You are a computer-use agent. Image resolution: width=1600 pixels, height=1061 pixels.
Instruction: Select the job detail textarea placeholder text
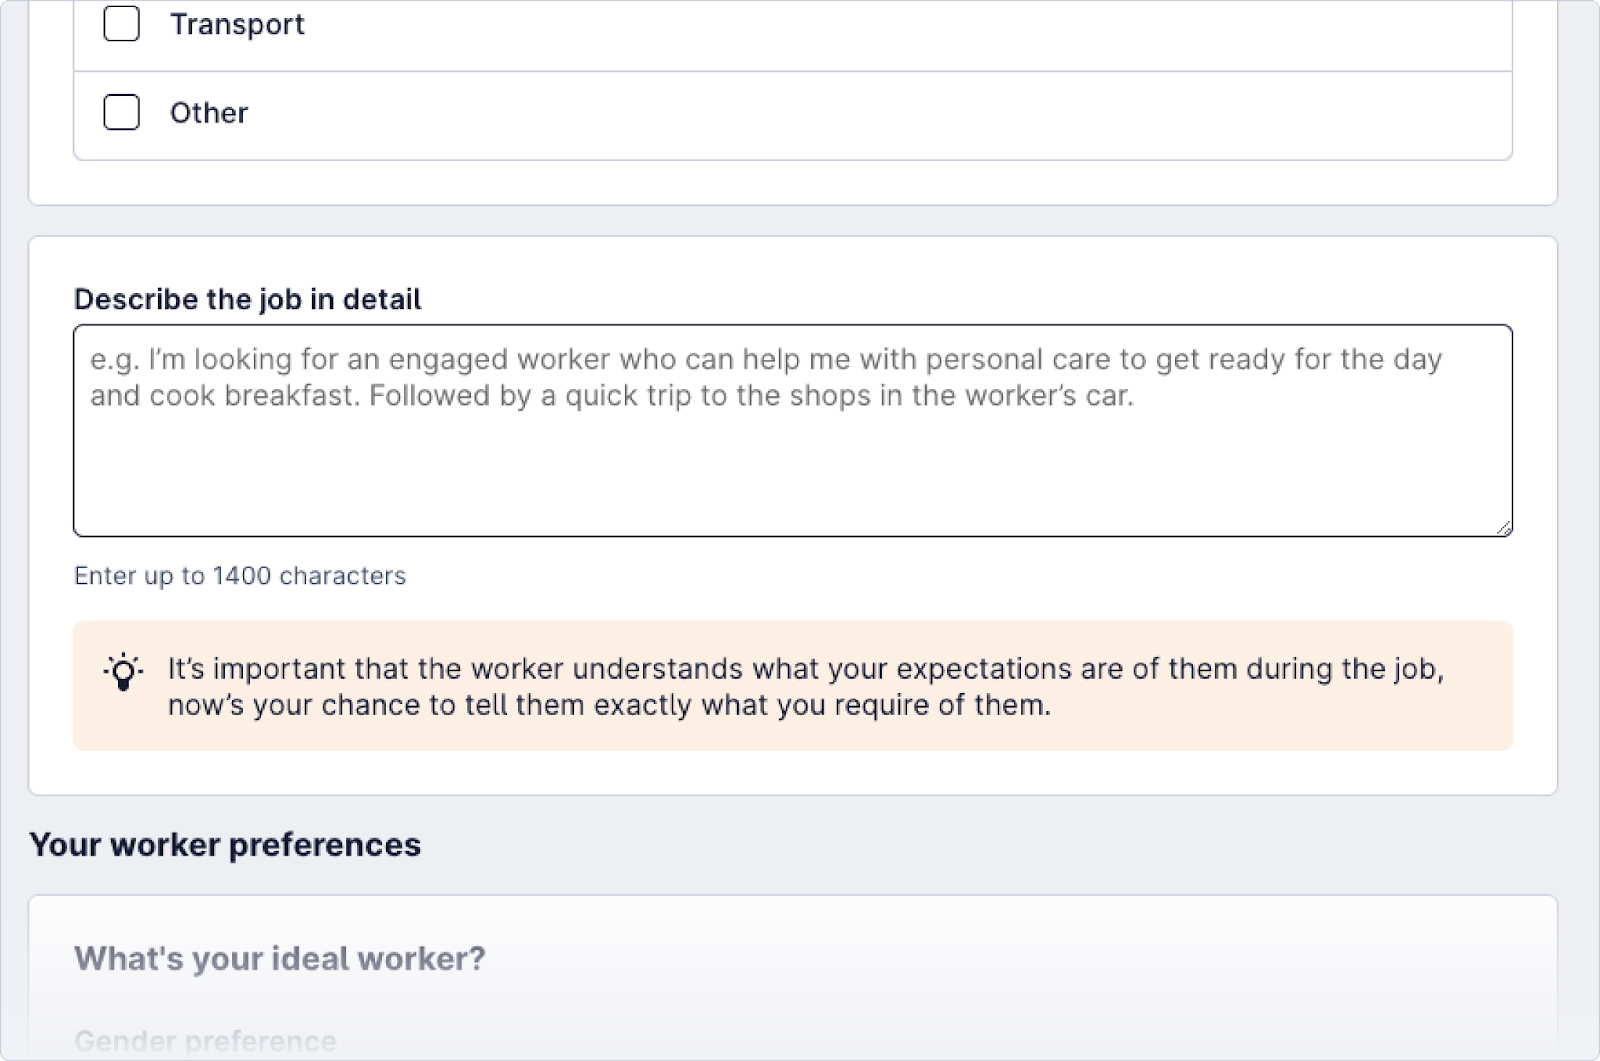tap(765, 377)
